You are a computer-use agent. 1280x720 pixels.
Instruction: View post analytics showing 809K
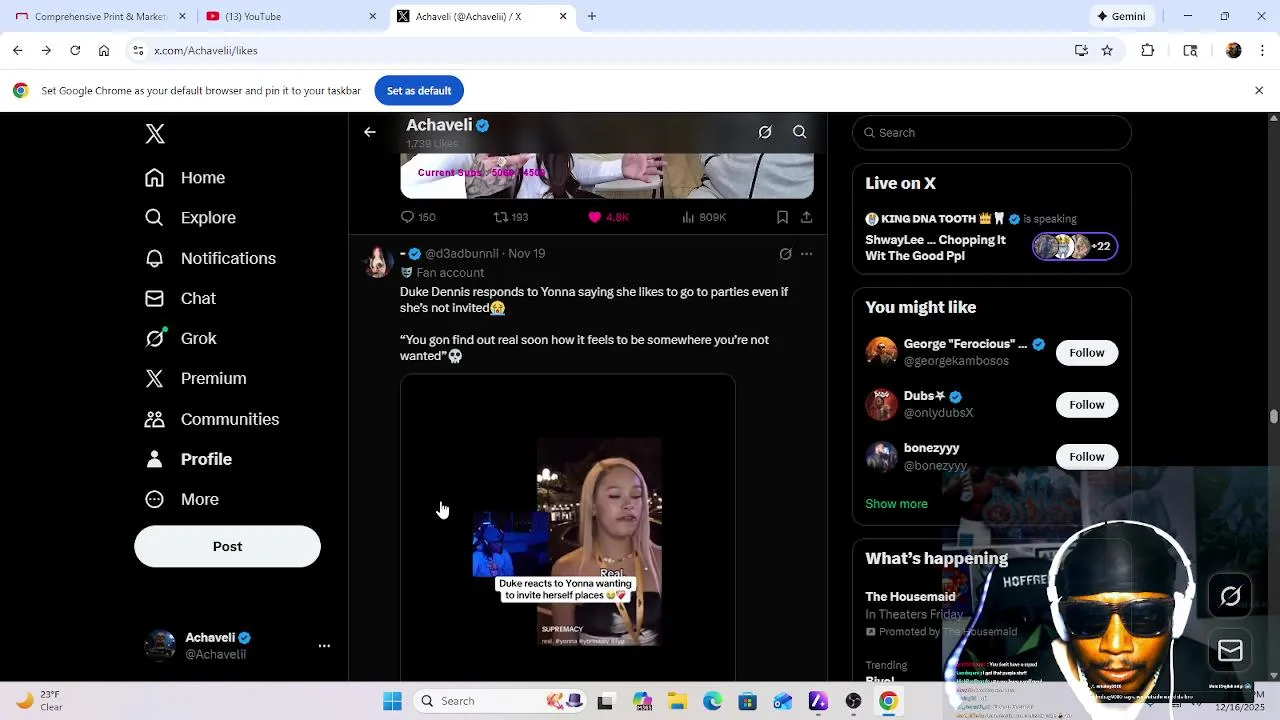pos(704,217)
